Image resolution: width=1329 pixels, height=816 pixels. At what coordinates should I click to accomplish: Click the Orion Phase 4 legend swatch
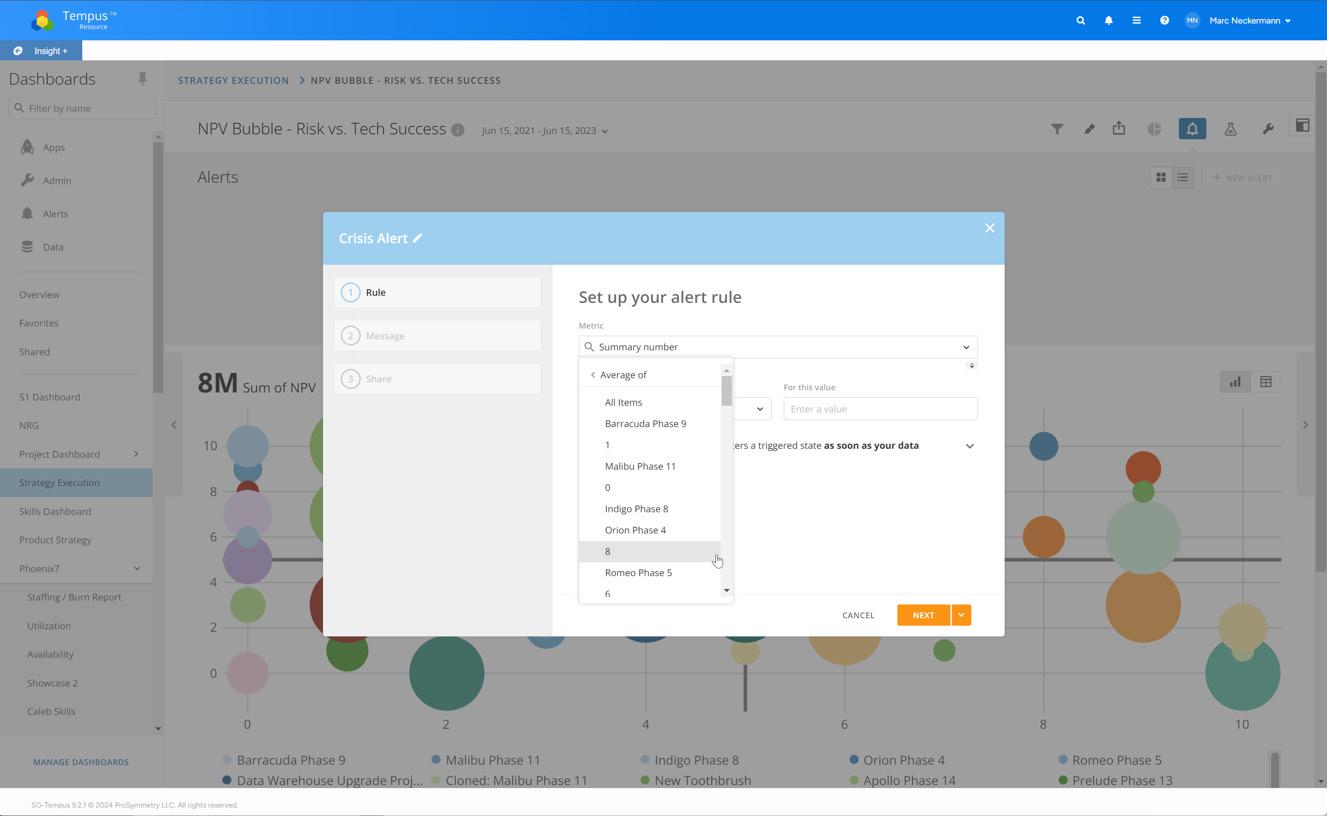coord(854,760)
